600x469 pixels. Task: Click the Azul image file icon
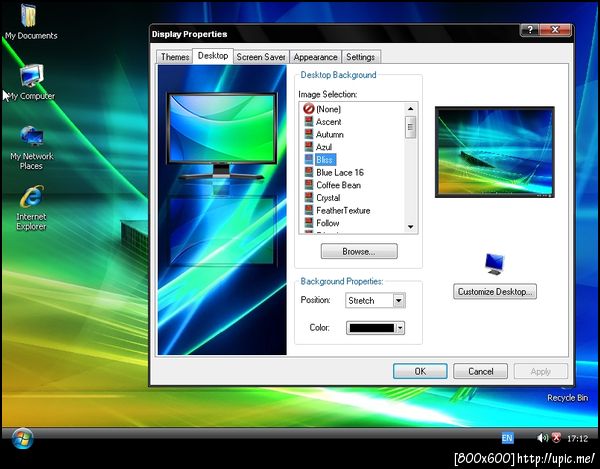coord(309,147)
